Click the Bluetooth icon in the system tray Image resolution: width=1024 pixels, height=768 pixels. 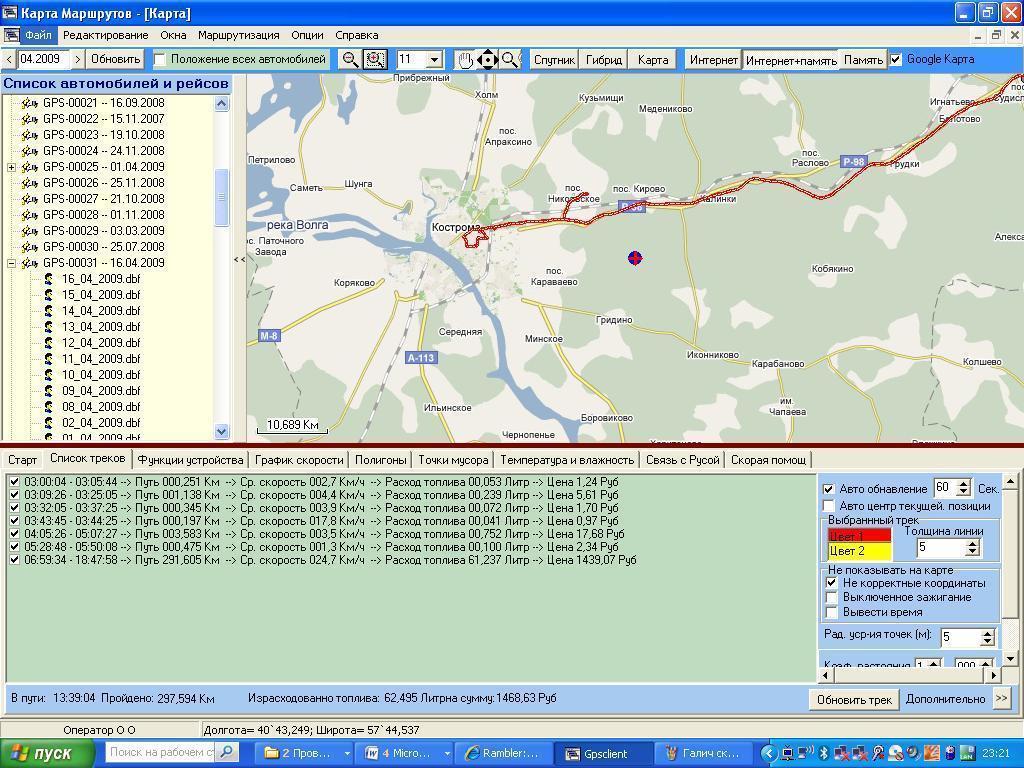click(824, 754)
